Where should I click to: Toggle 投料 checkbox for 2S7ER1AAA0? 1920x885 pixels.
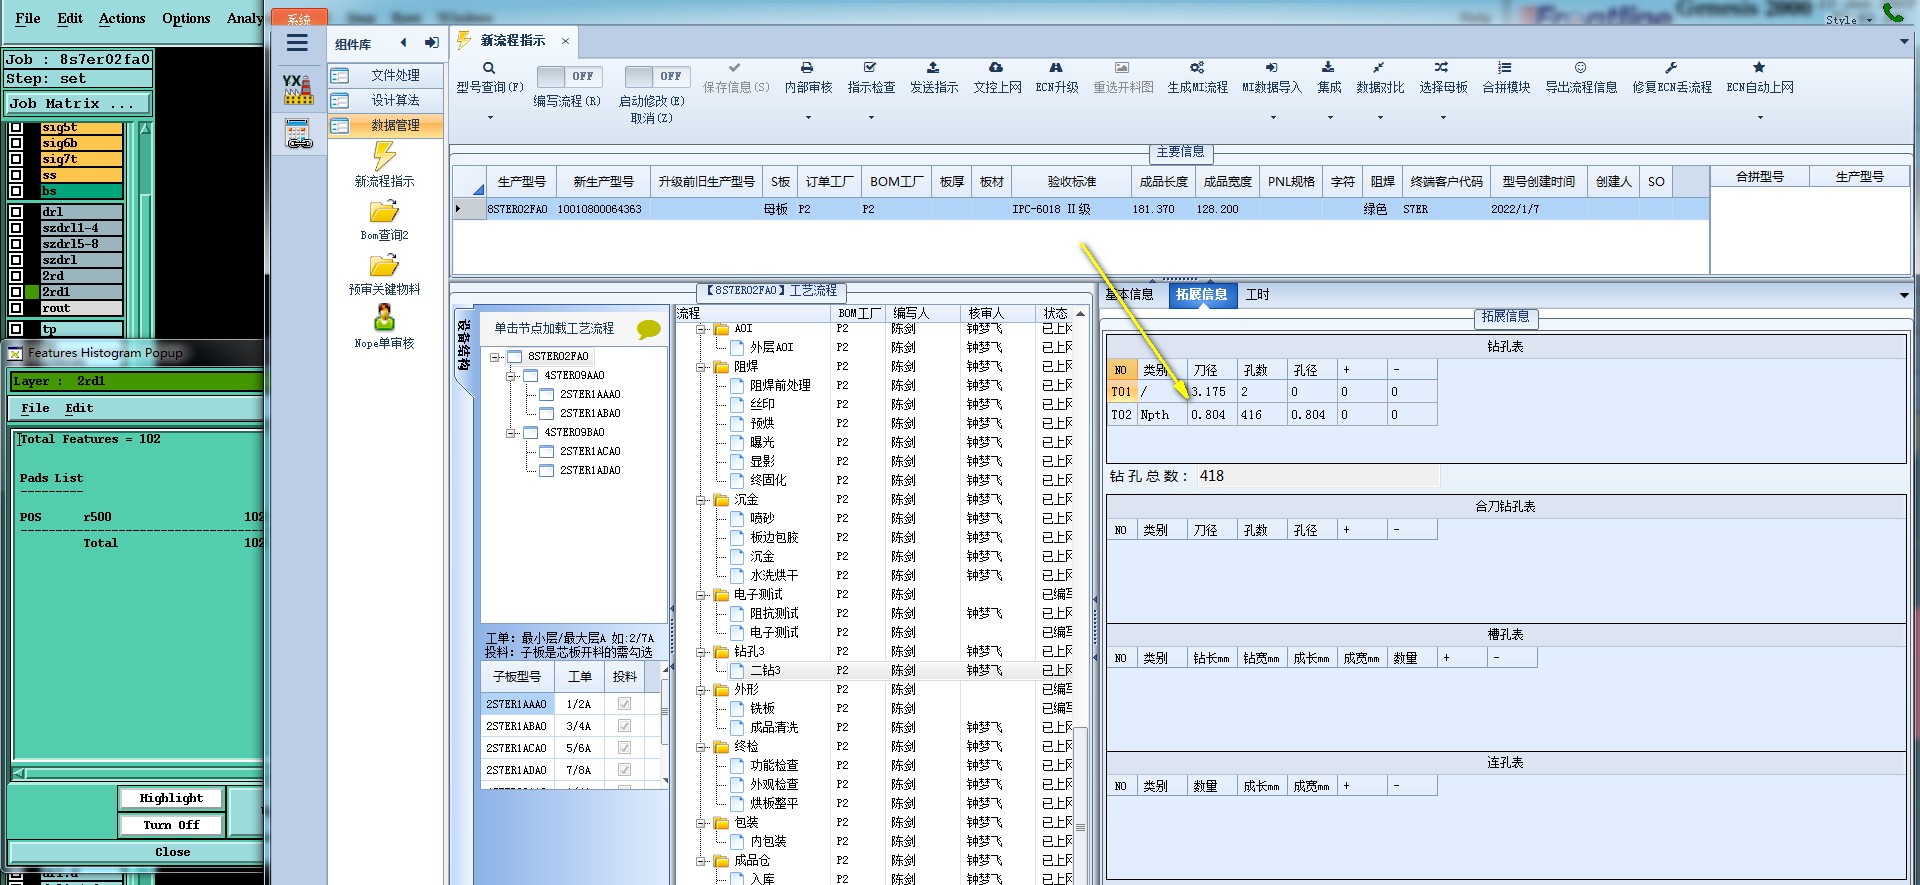pos(625,704)
